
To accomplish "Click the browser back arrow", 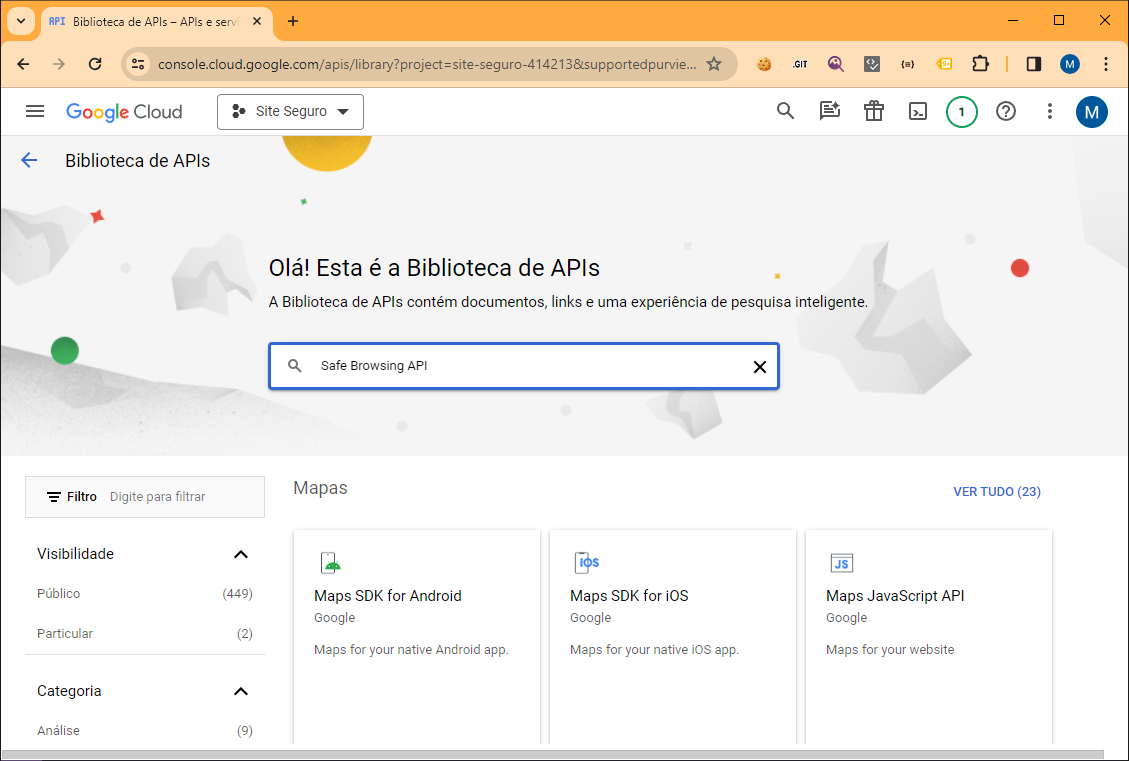I will coord(24,64).
